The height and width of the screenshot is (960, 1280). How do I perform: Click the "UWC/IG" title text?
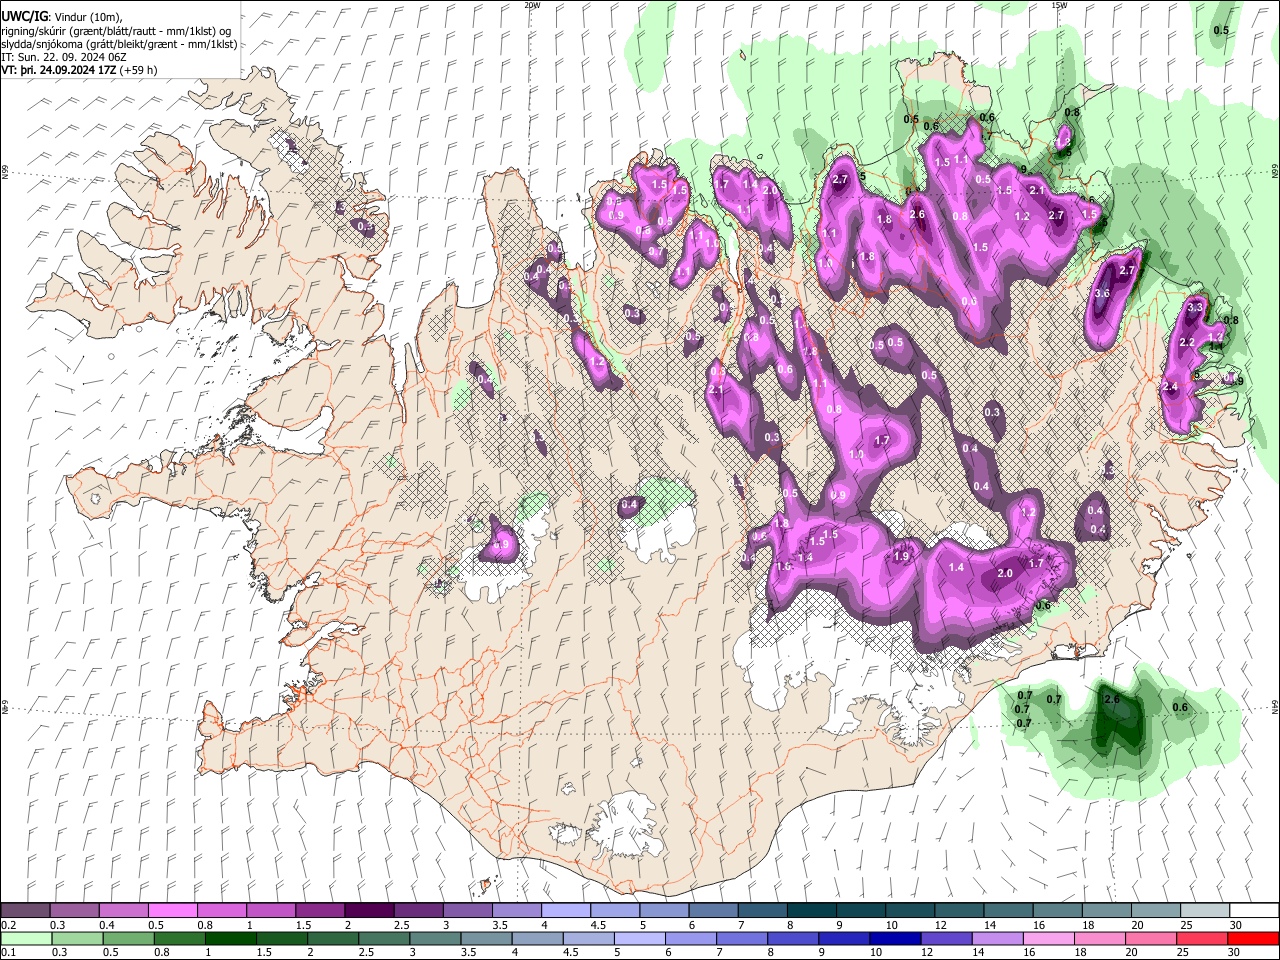24,16
